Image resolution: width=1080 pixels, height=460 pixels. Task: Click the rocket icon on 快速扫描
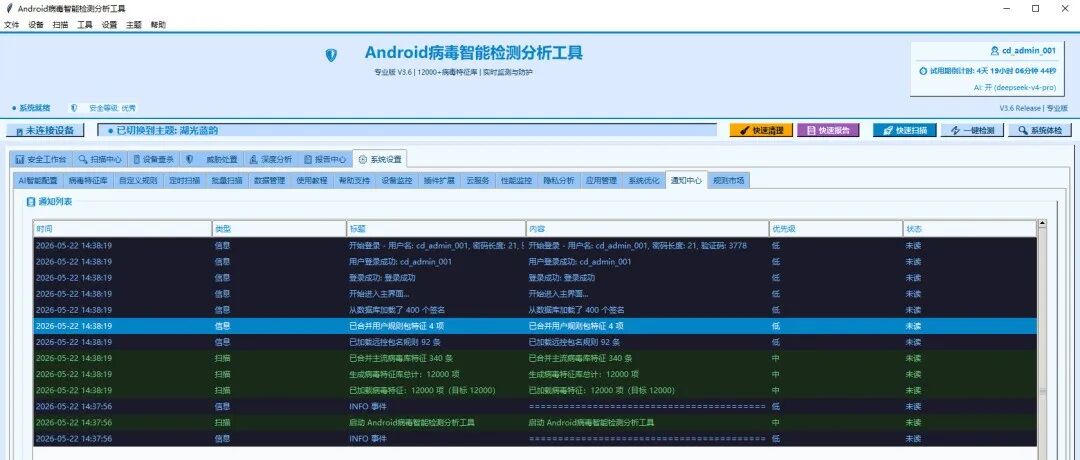(x=888, y=130)
